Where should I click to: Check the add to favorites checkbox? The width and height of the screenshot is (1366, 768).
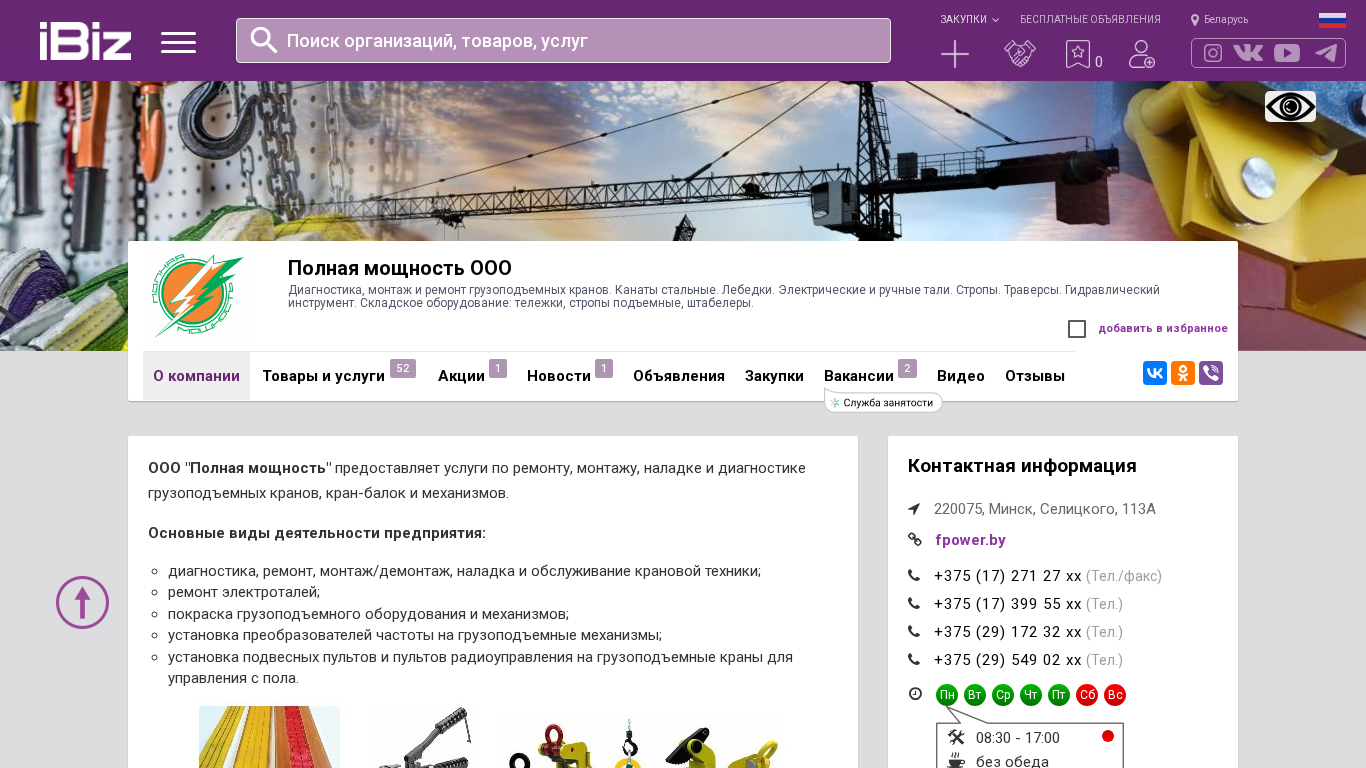click(1077, 329)
